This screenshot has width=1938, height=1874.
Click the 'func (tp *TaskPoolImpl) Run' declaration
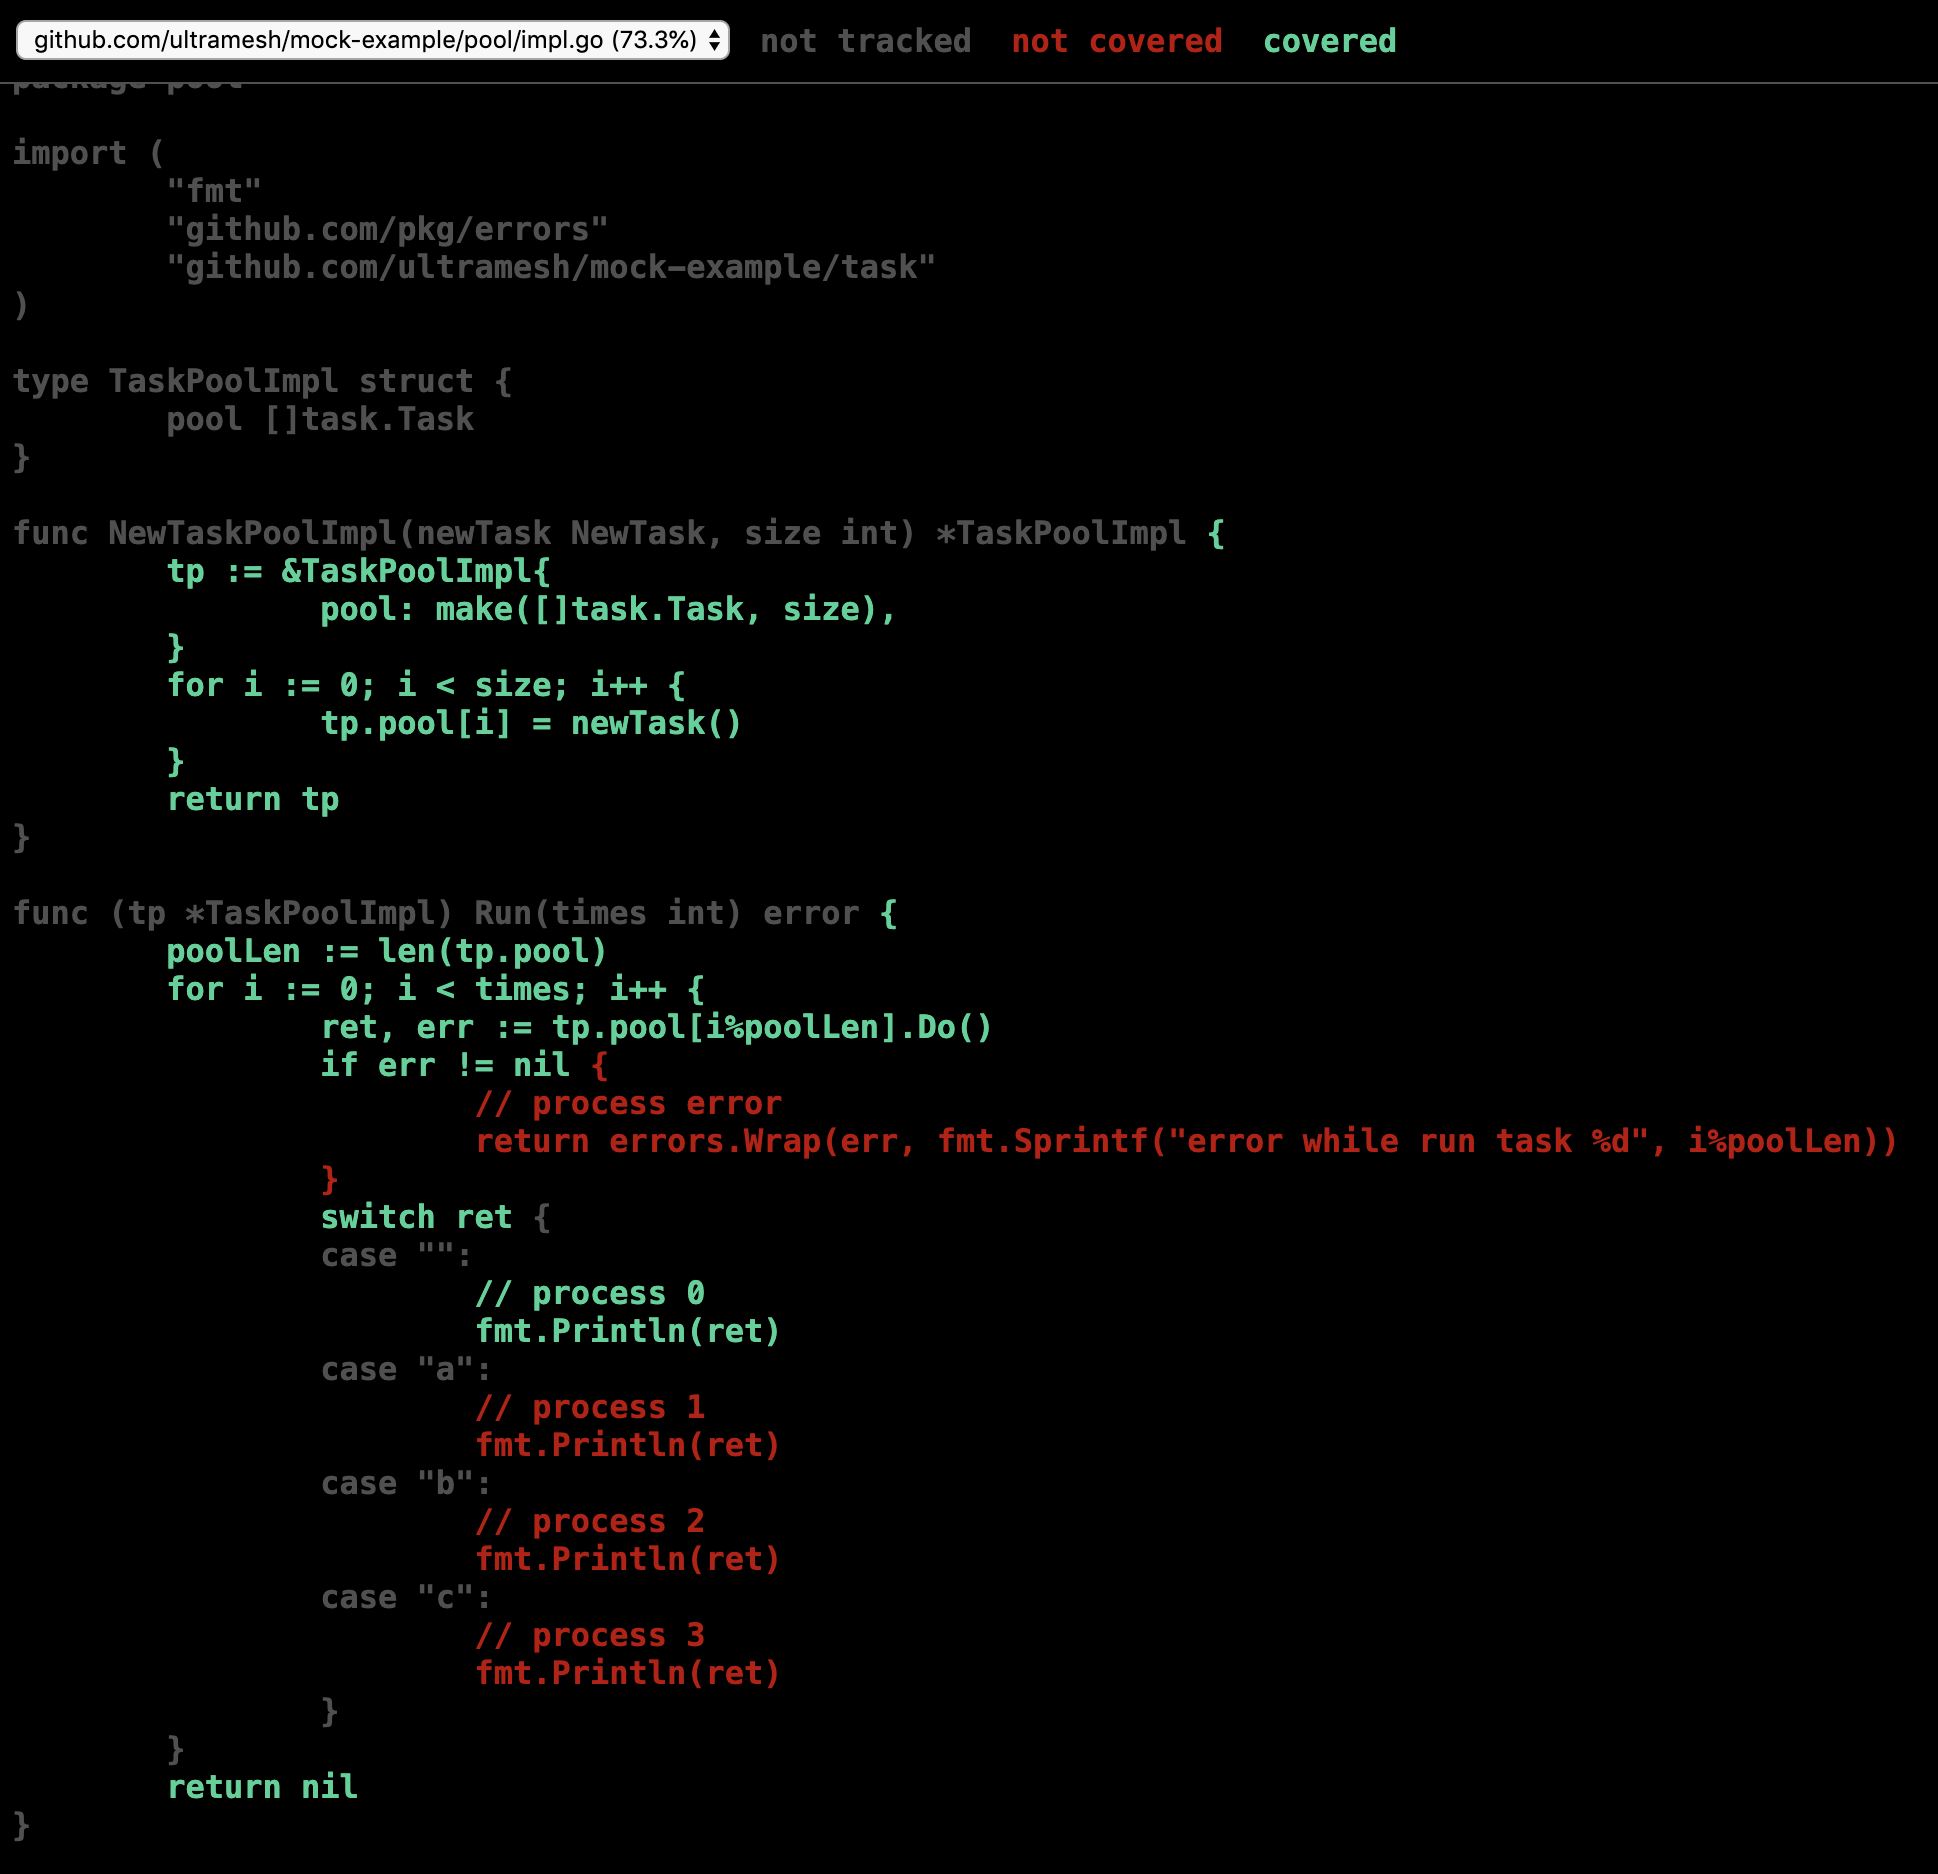(x=454, y=913)
